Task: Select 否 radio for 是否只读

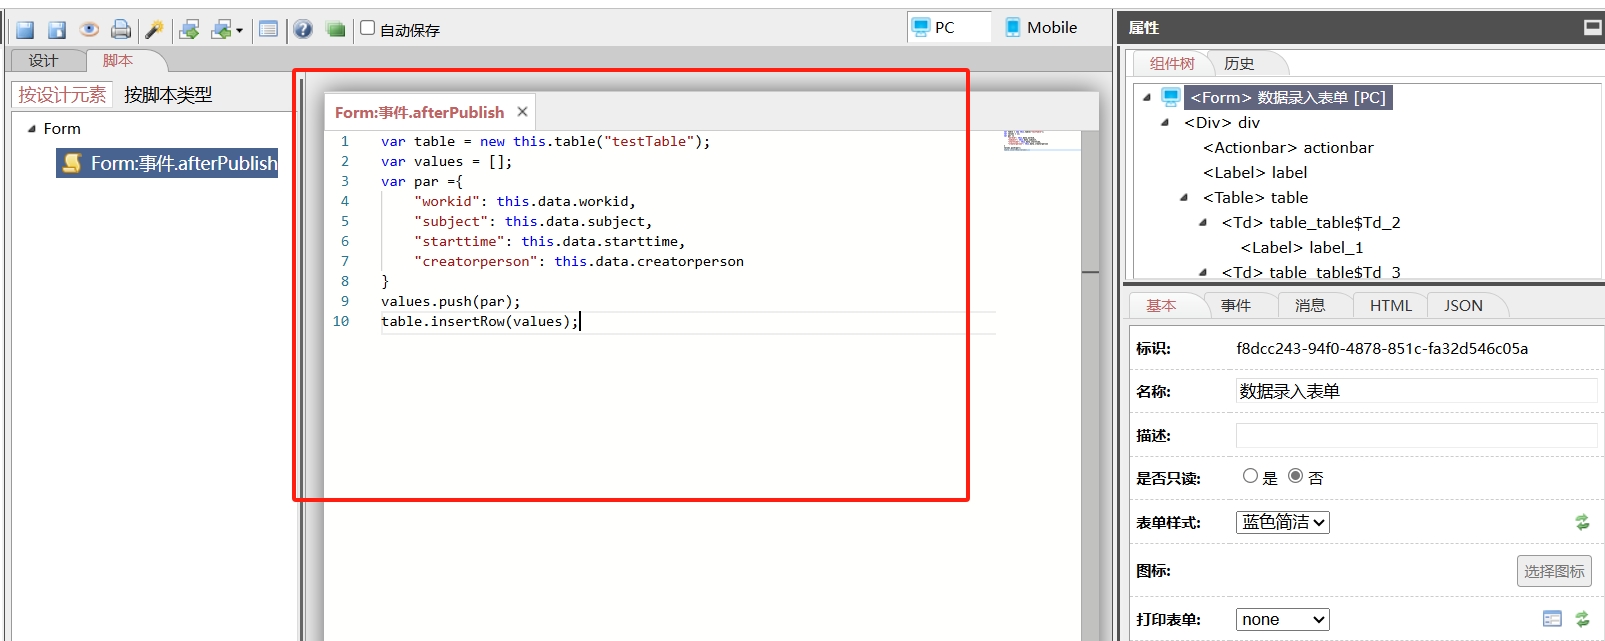Action: [1295, 476]
